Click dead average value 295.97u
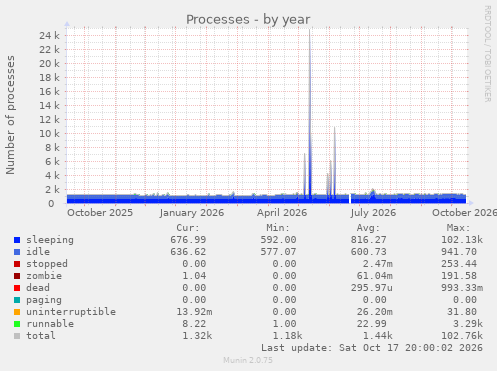Image resolution: width=497 pixels, height=371 pixels. click(x=371, y=288)
